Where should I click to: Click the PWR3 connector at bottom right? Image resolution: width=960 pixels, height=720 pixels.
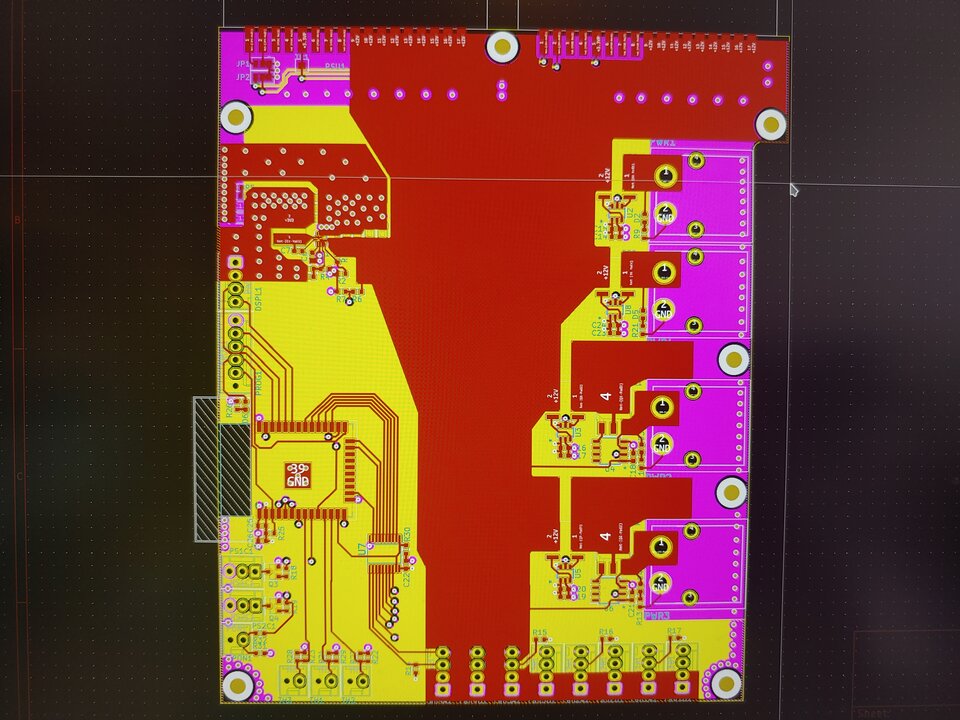coord(657,615)
